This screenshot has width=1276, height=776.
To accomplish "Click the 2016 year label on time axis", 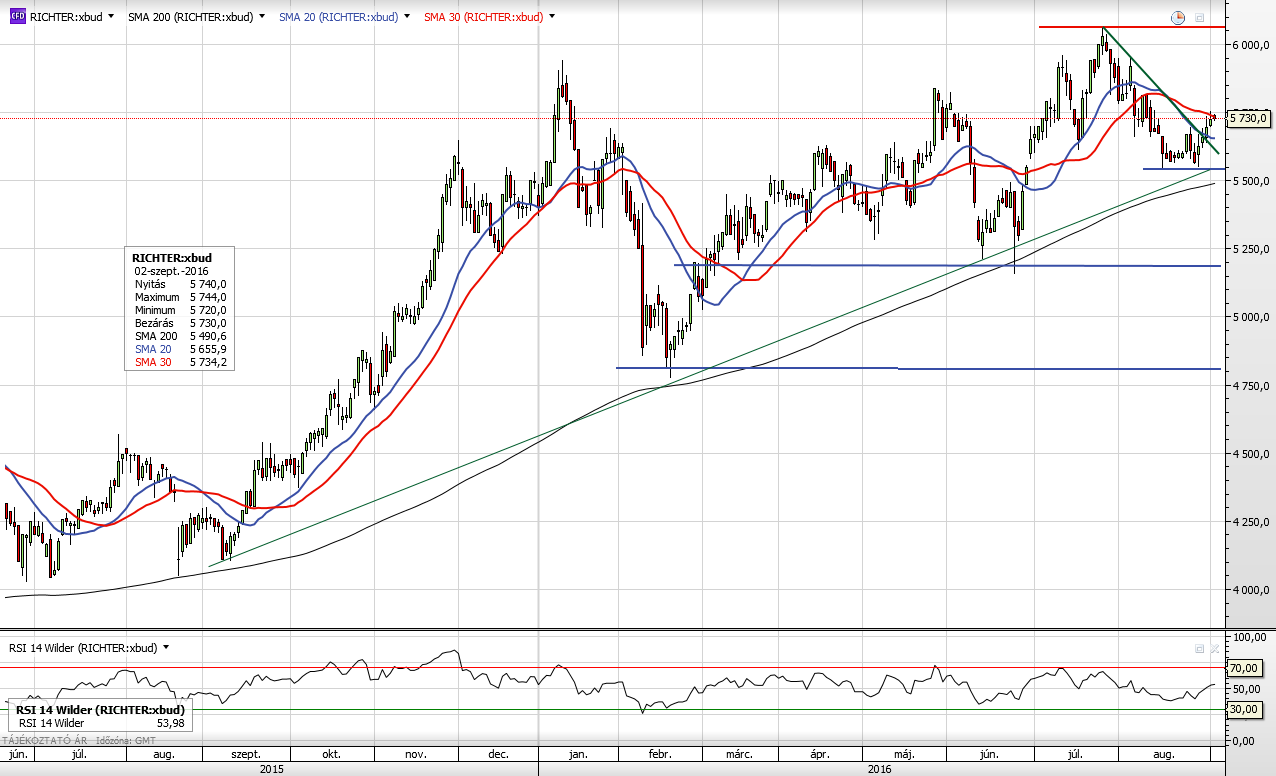I will click(x=880, y=769).
